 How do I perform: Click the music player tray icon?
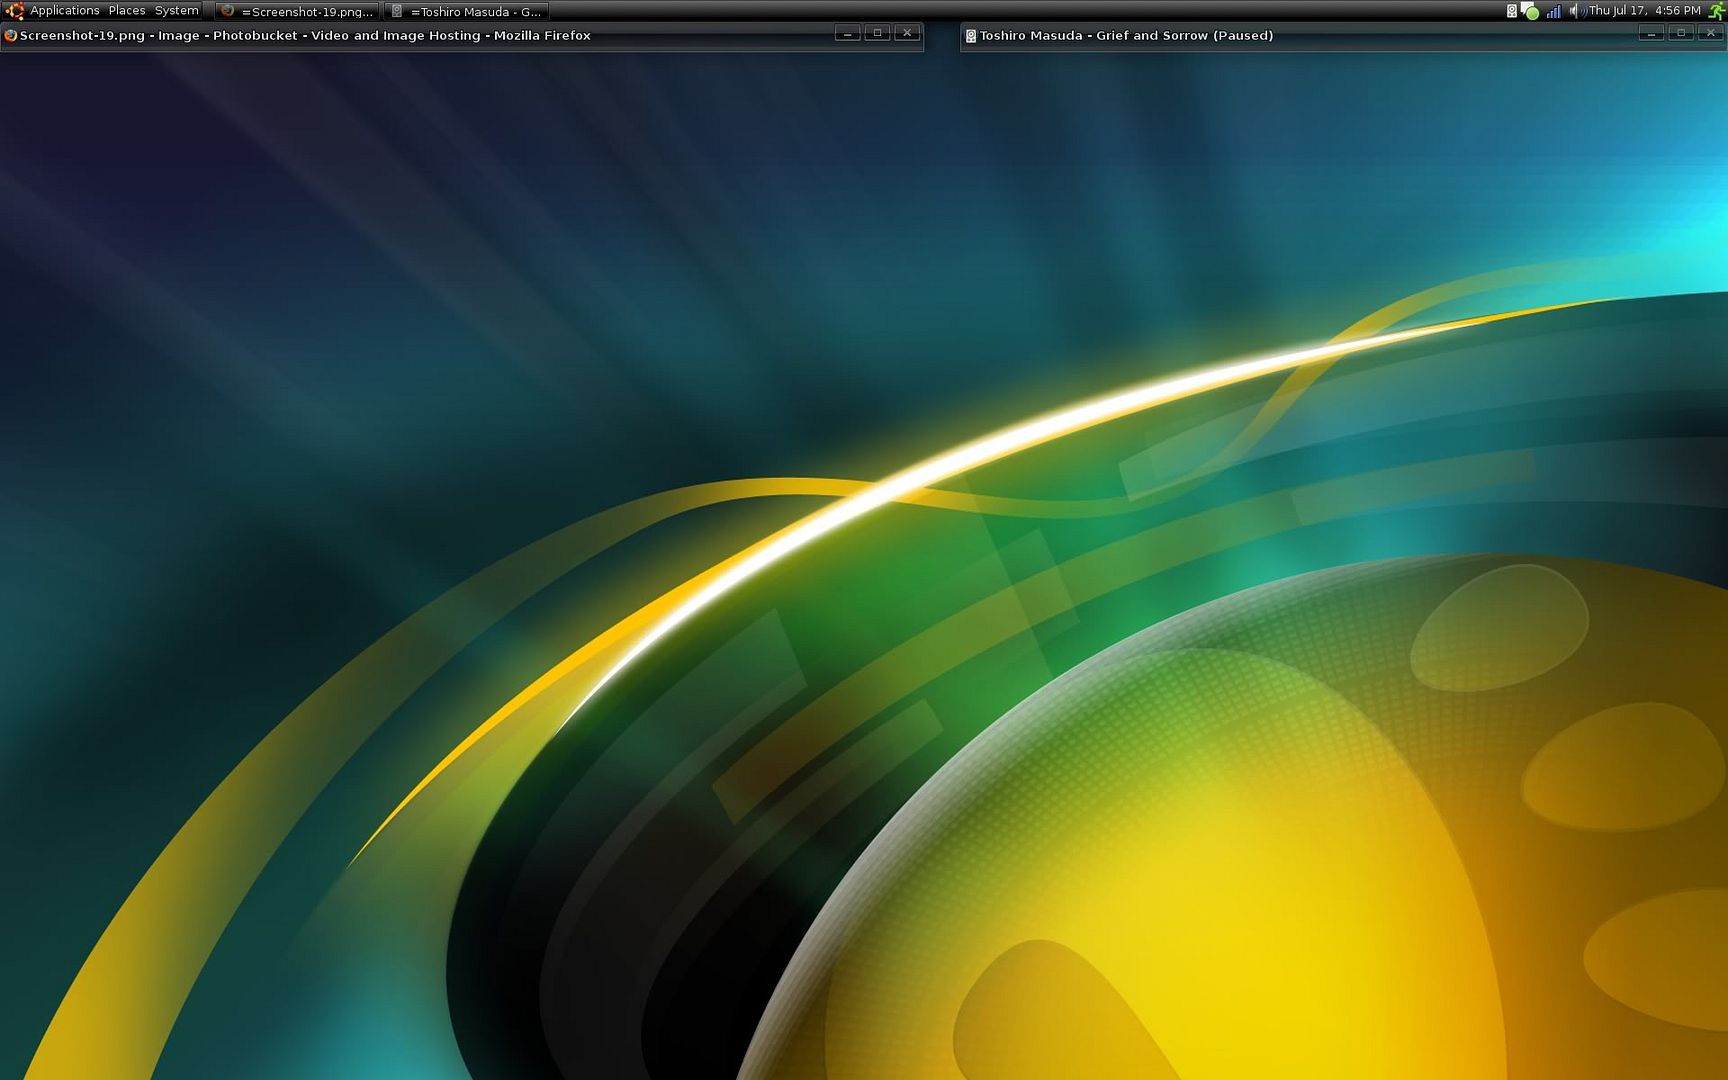(x=1511, y=11)
